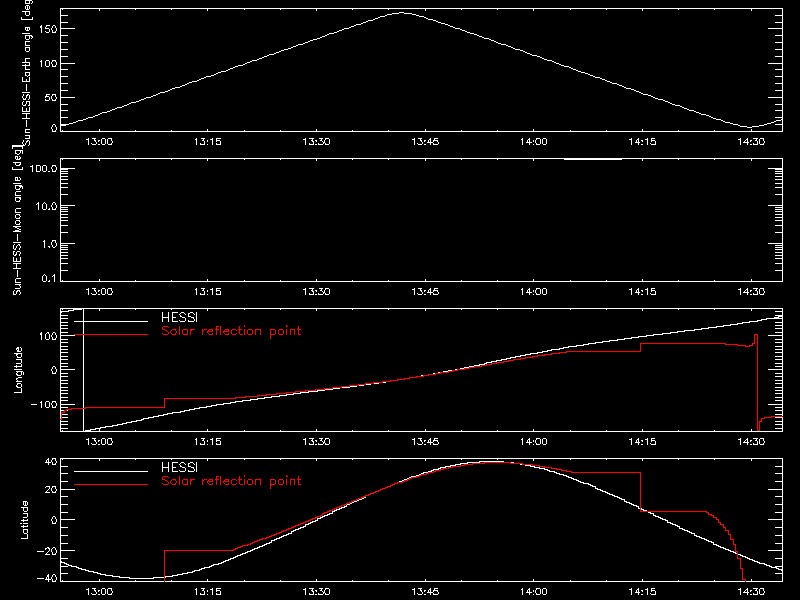Click the '10.0' y-axis label of the Moon angle plot
The height and width of the screenshot is (600, 800).
(x=47, y=206)
